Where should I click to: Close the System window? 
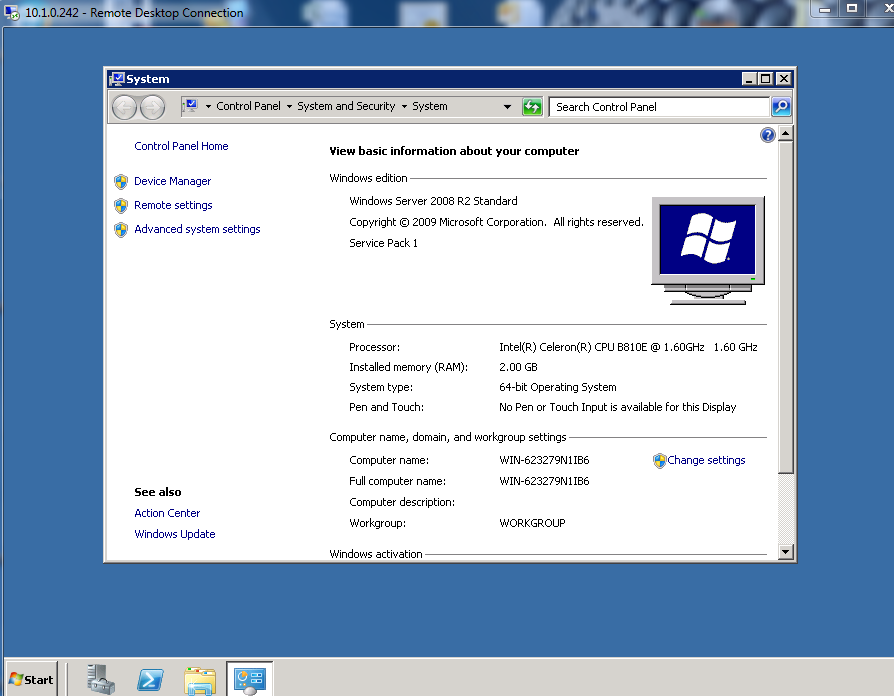[784, 79]
